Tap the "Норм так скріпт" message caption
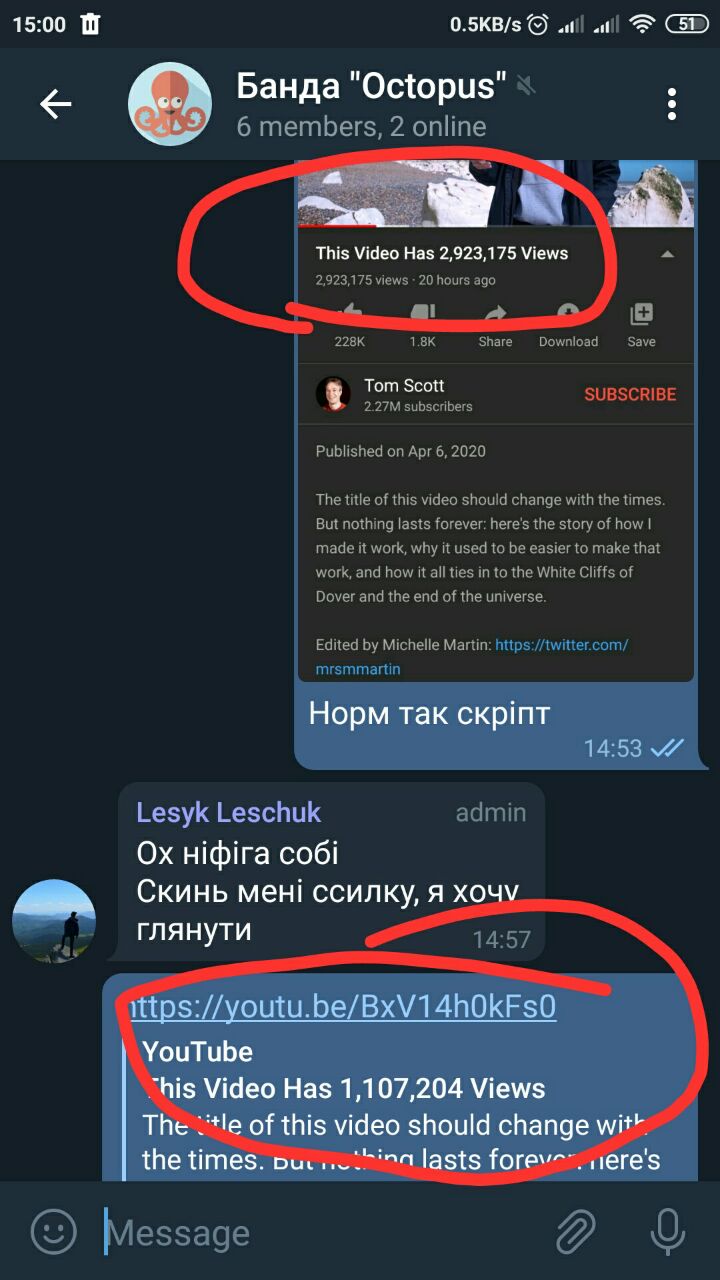 [429, 713]
